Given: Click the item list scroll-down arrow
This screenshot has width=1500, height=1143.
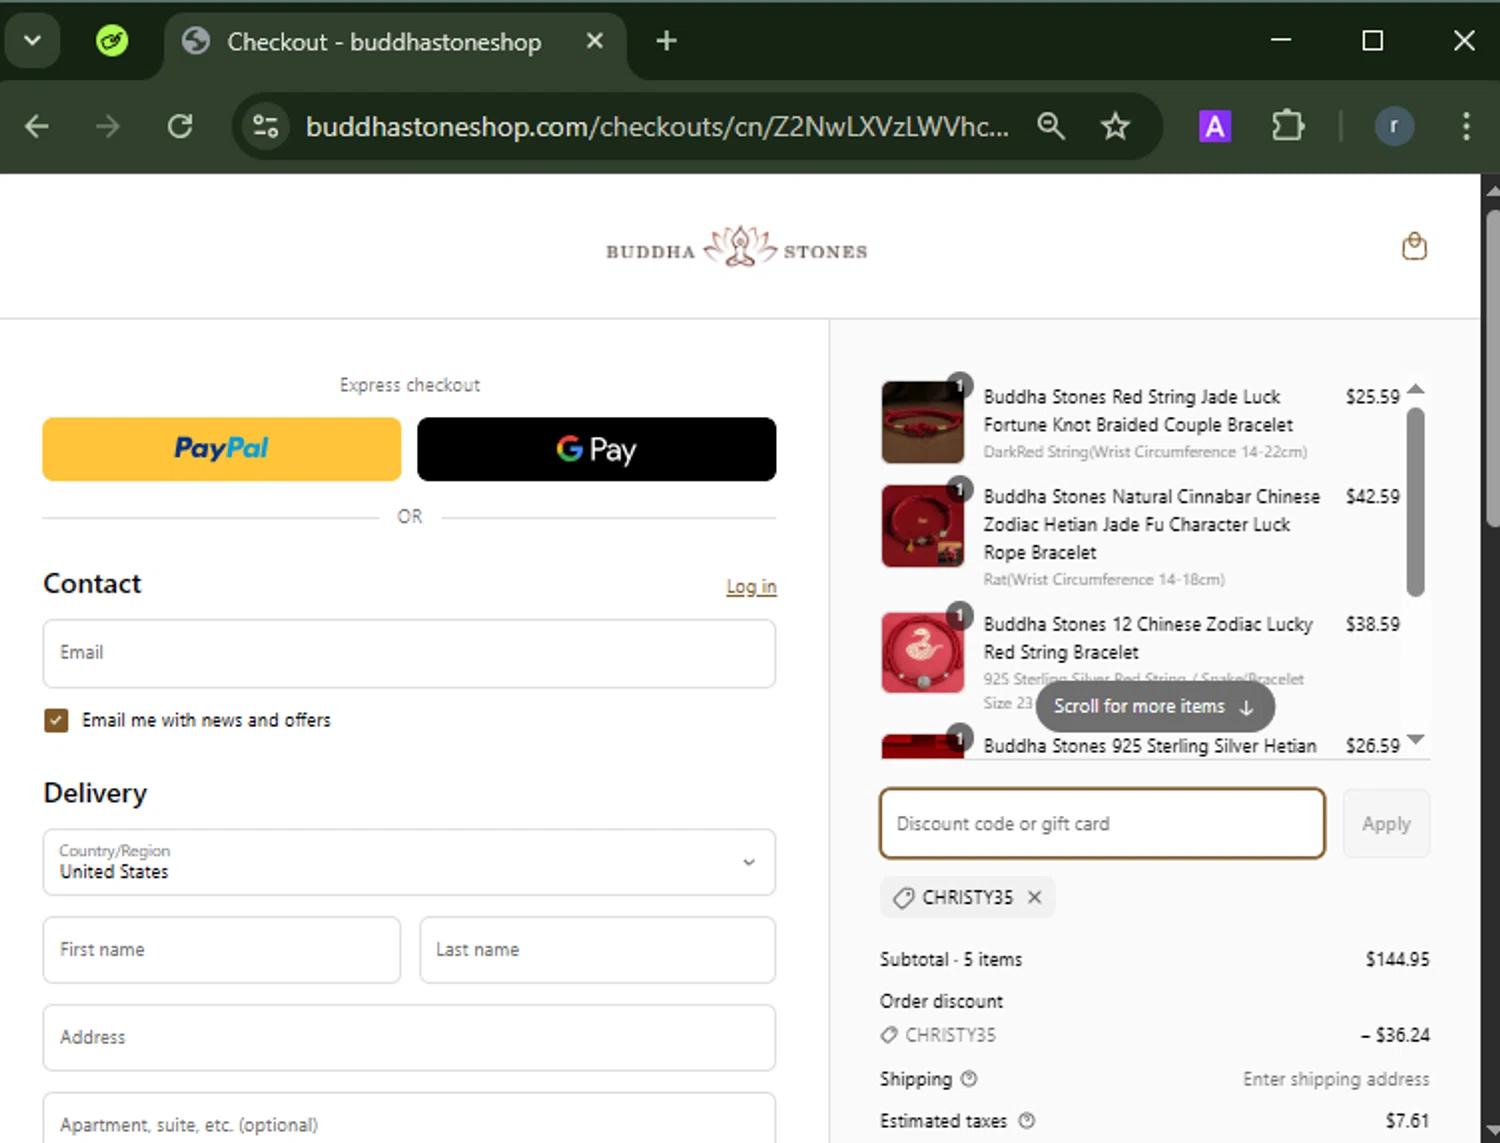Looking at the screenshot, I should [1415, 740].
